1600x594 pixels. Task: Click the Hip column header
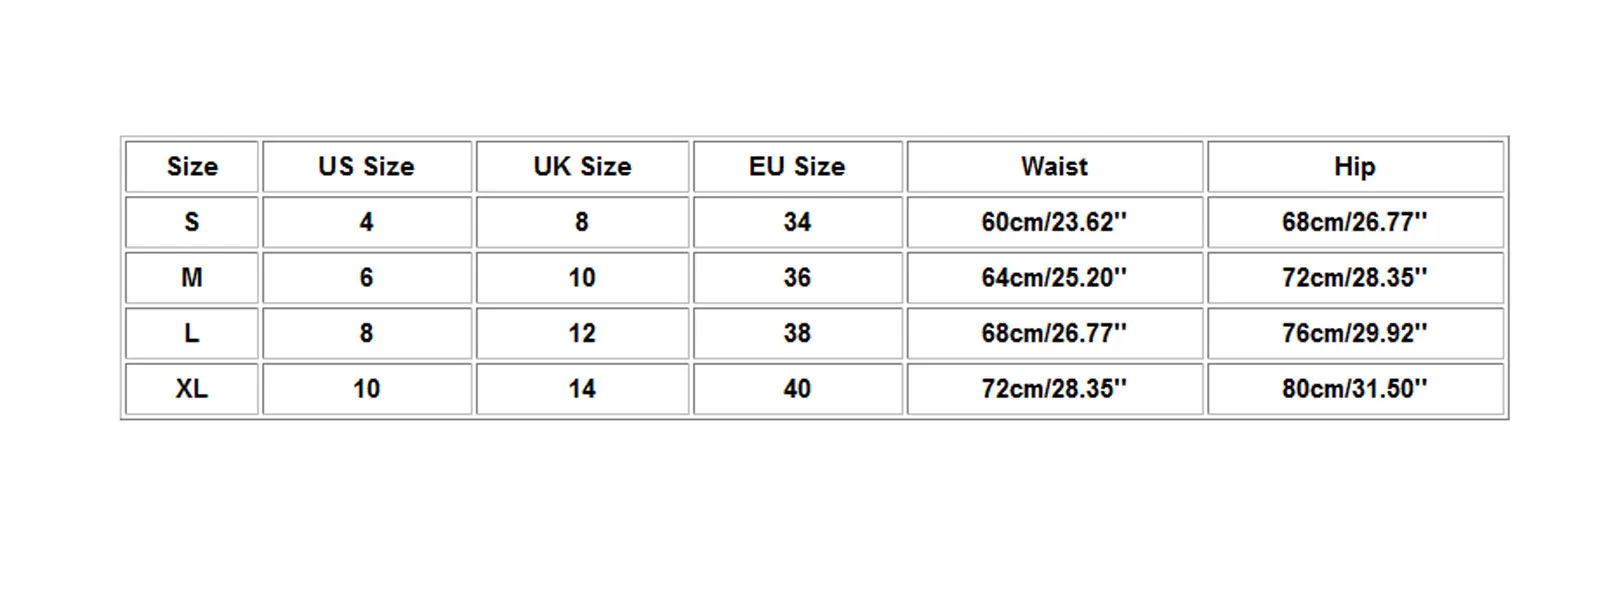point(1354,166)
